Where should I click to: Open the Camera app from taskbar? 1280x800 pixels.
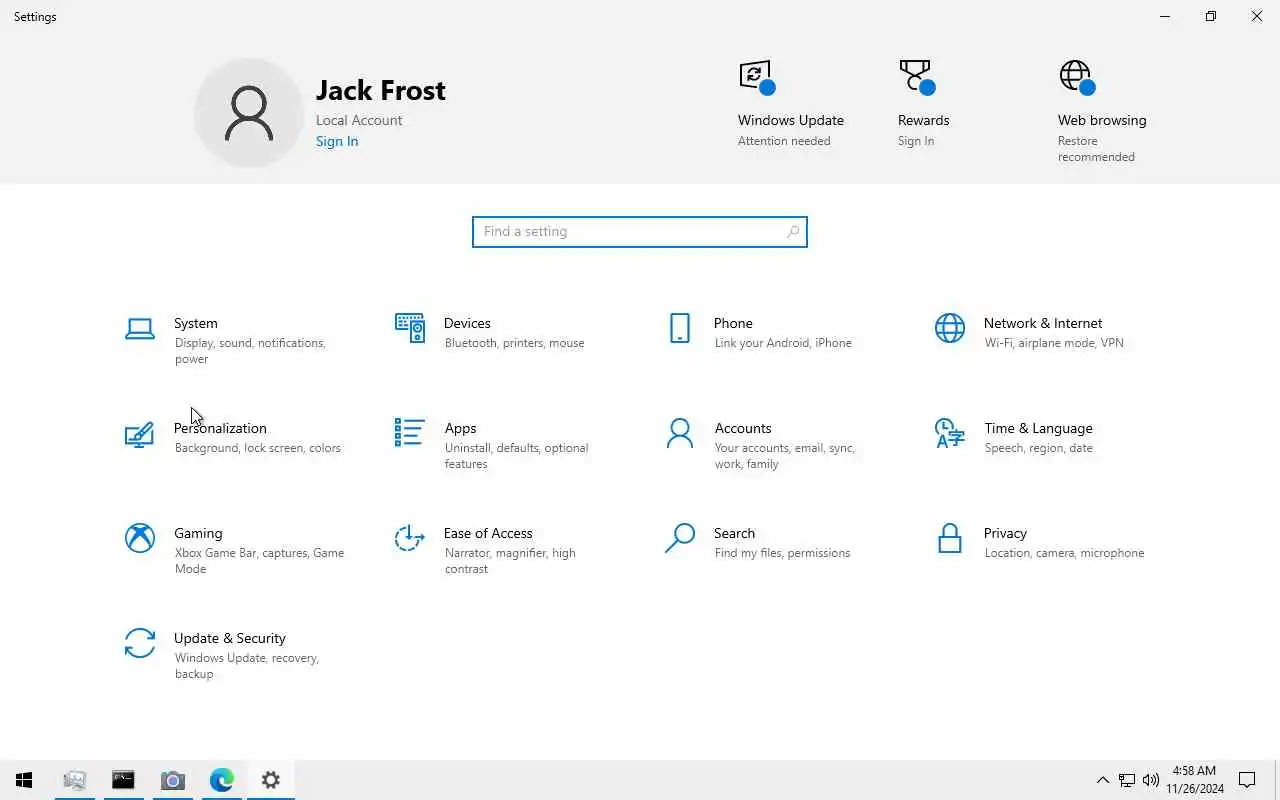coord(173,780)
